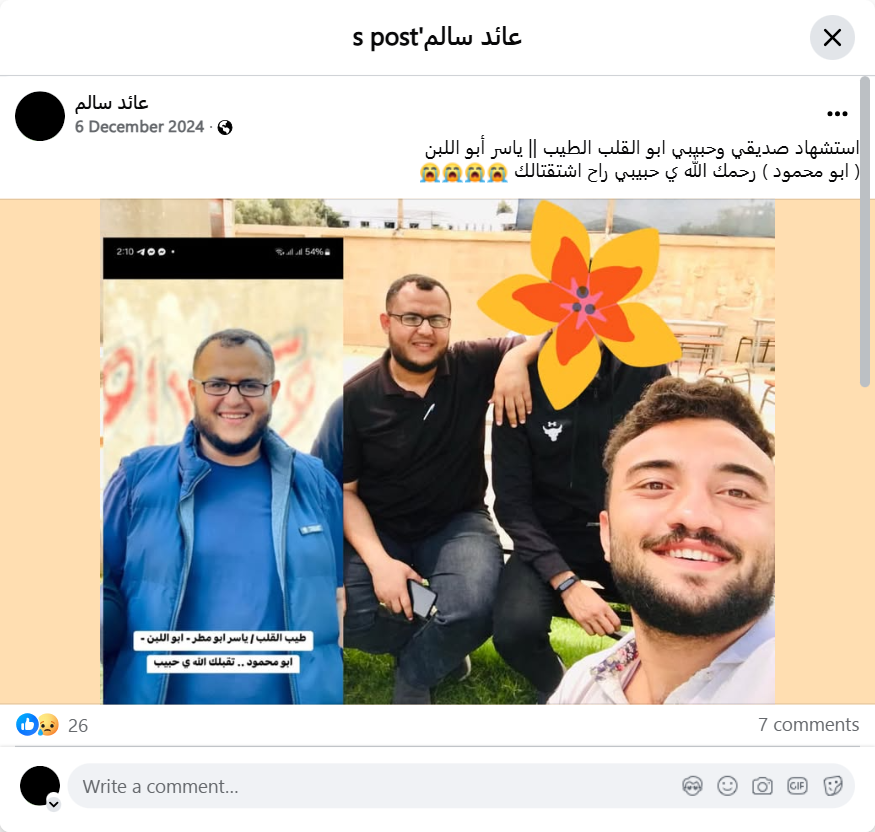This screenshot has width=875, height=832.
Task: Open the post photo in viewer
Action: (437, 451)
